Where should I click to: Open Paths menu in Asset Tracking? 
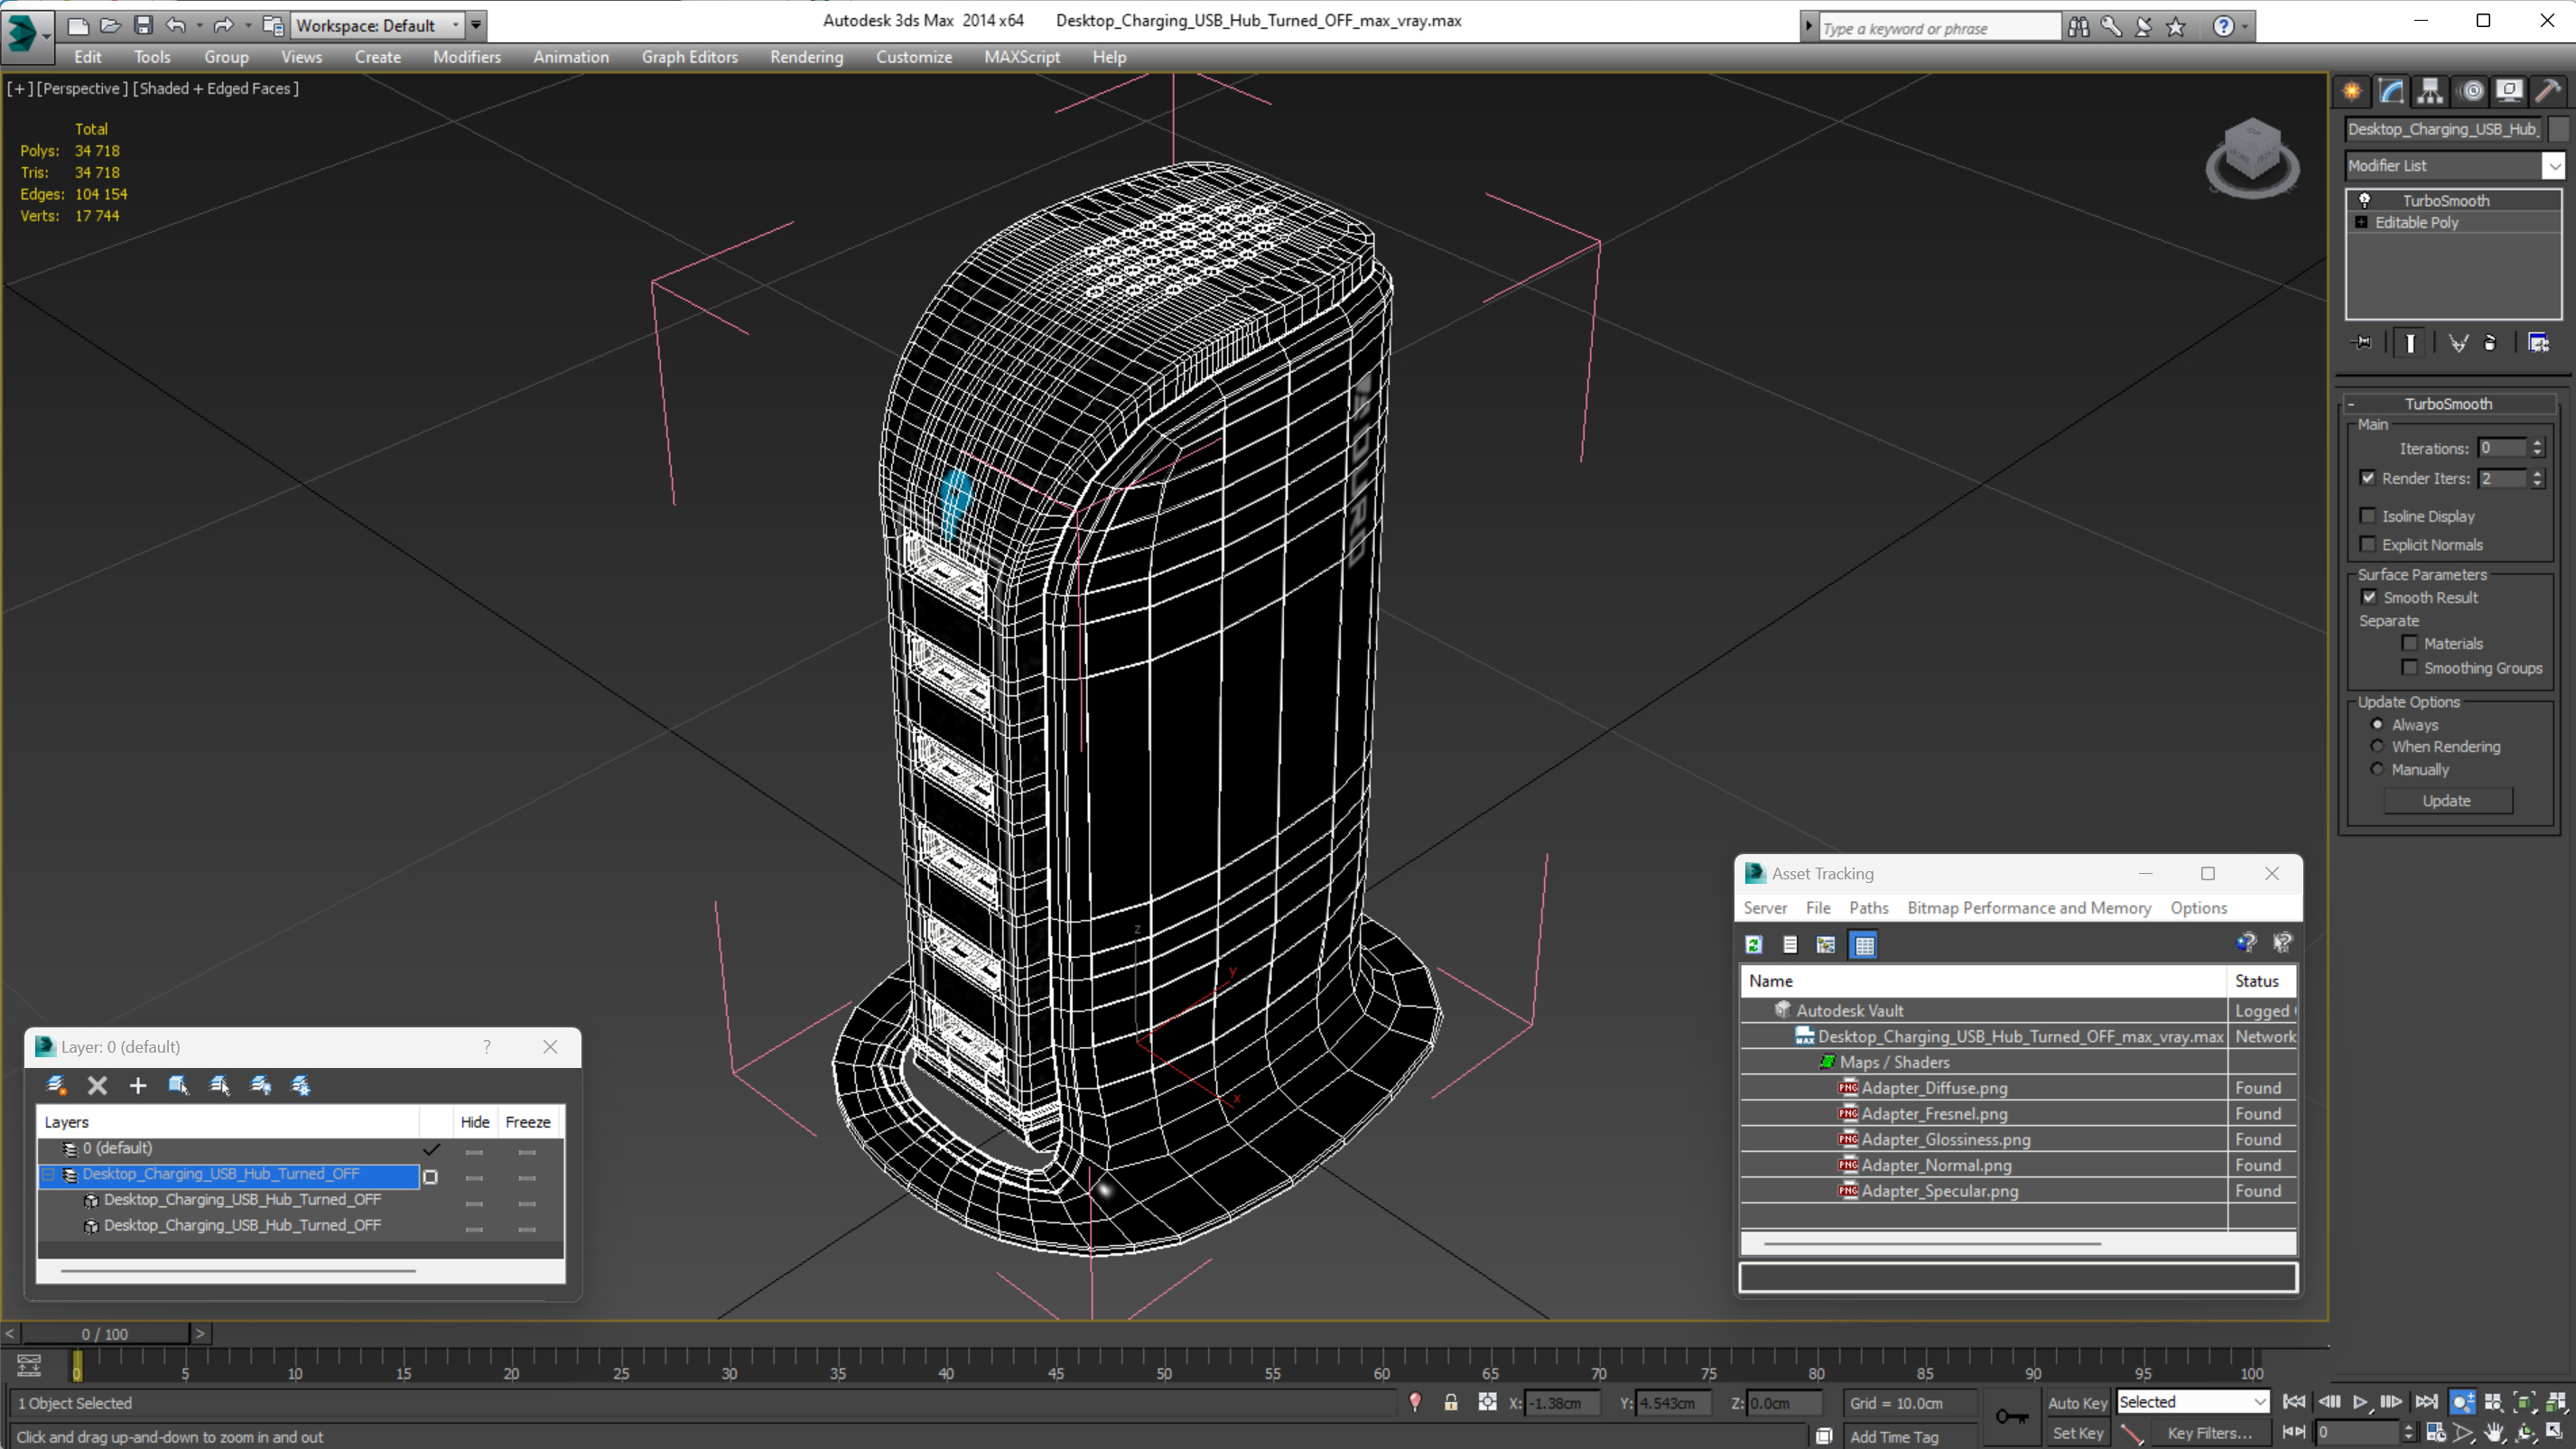(x=1868, y=907)
